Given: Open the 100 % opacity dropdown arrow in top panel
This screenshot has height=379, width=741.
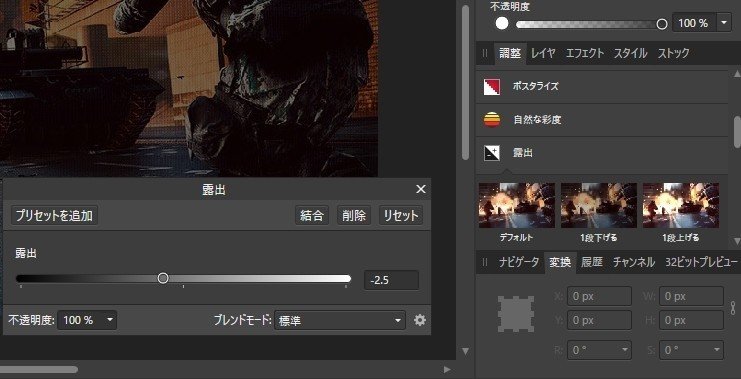Looking at the screenshot, I should [724, 23].
